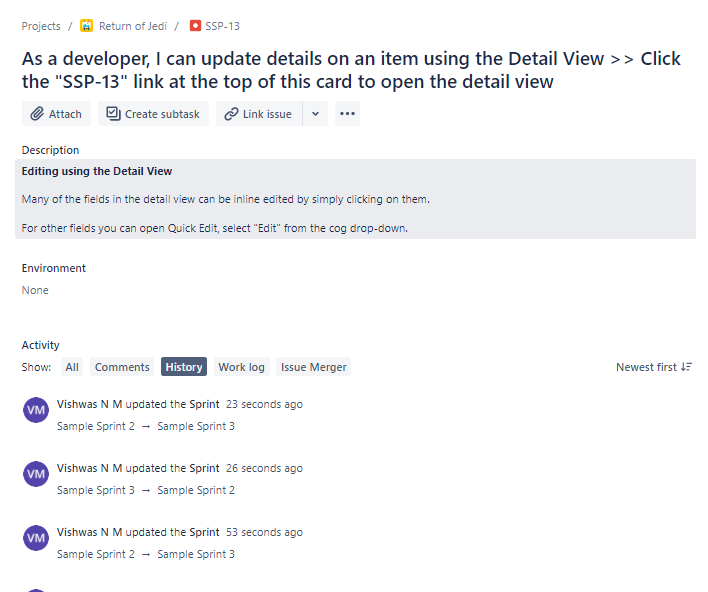This screenshot has width=708, height=592.
Task: Click the Link issue button
Action: coord(259,114)
